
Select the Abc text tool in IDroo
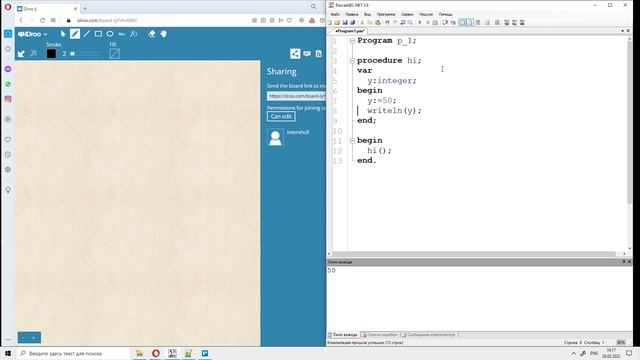coord(121,34)
